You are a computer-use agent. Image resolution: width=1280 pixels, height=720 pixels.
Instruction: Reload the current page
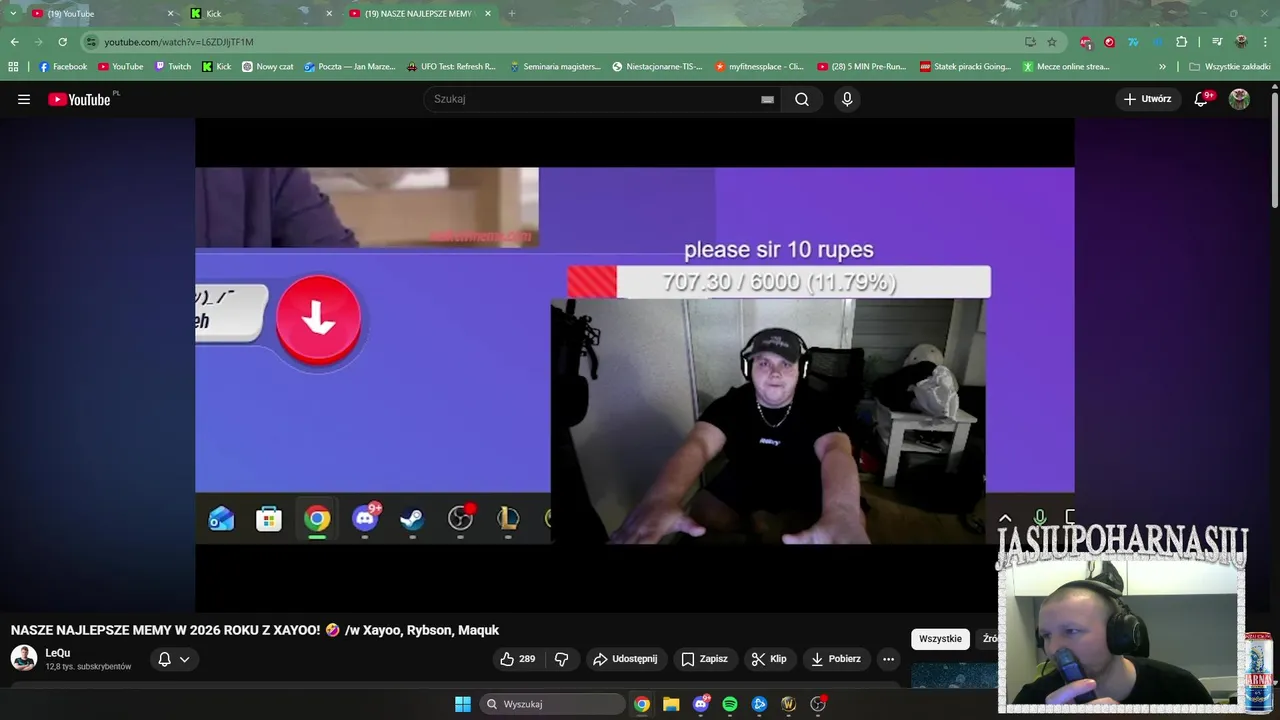[x=62, y=42]
